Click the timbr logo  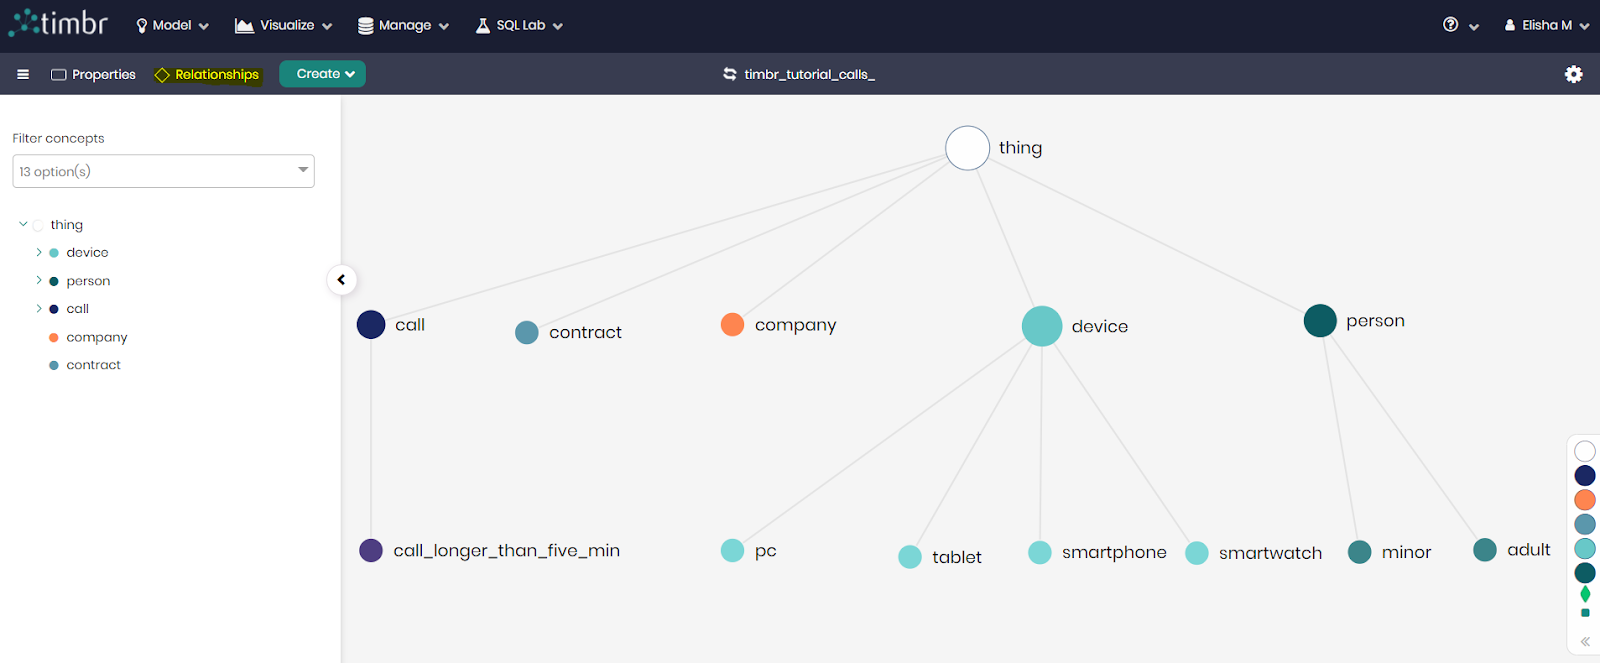59,23
